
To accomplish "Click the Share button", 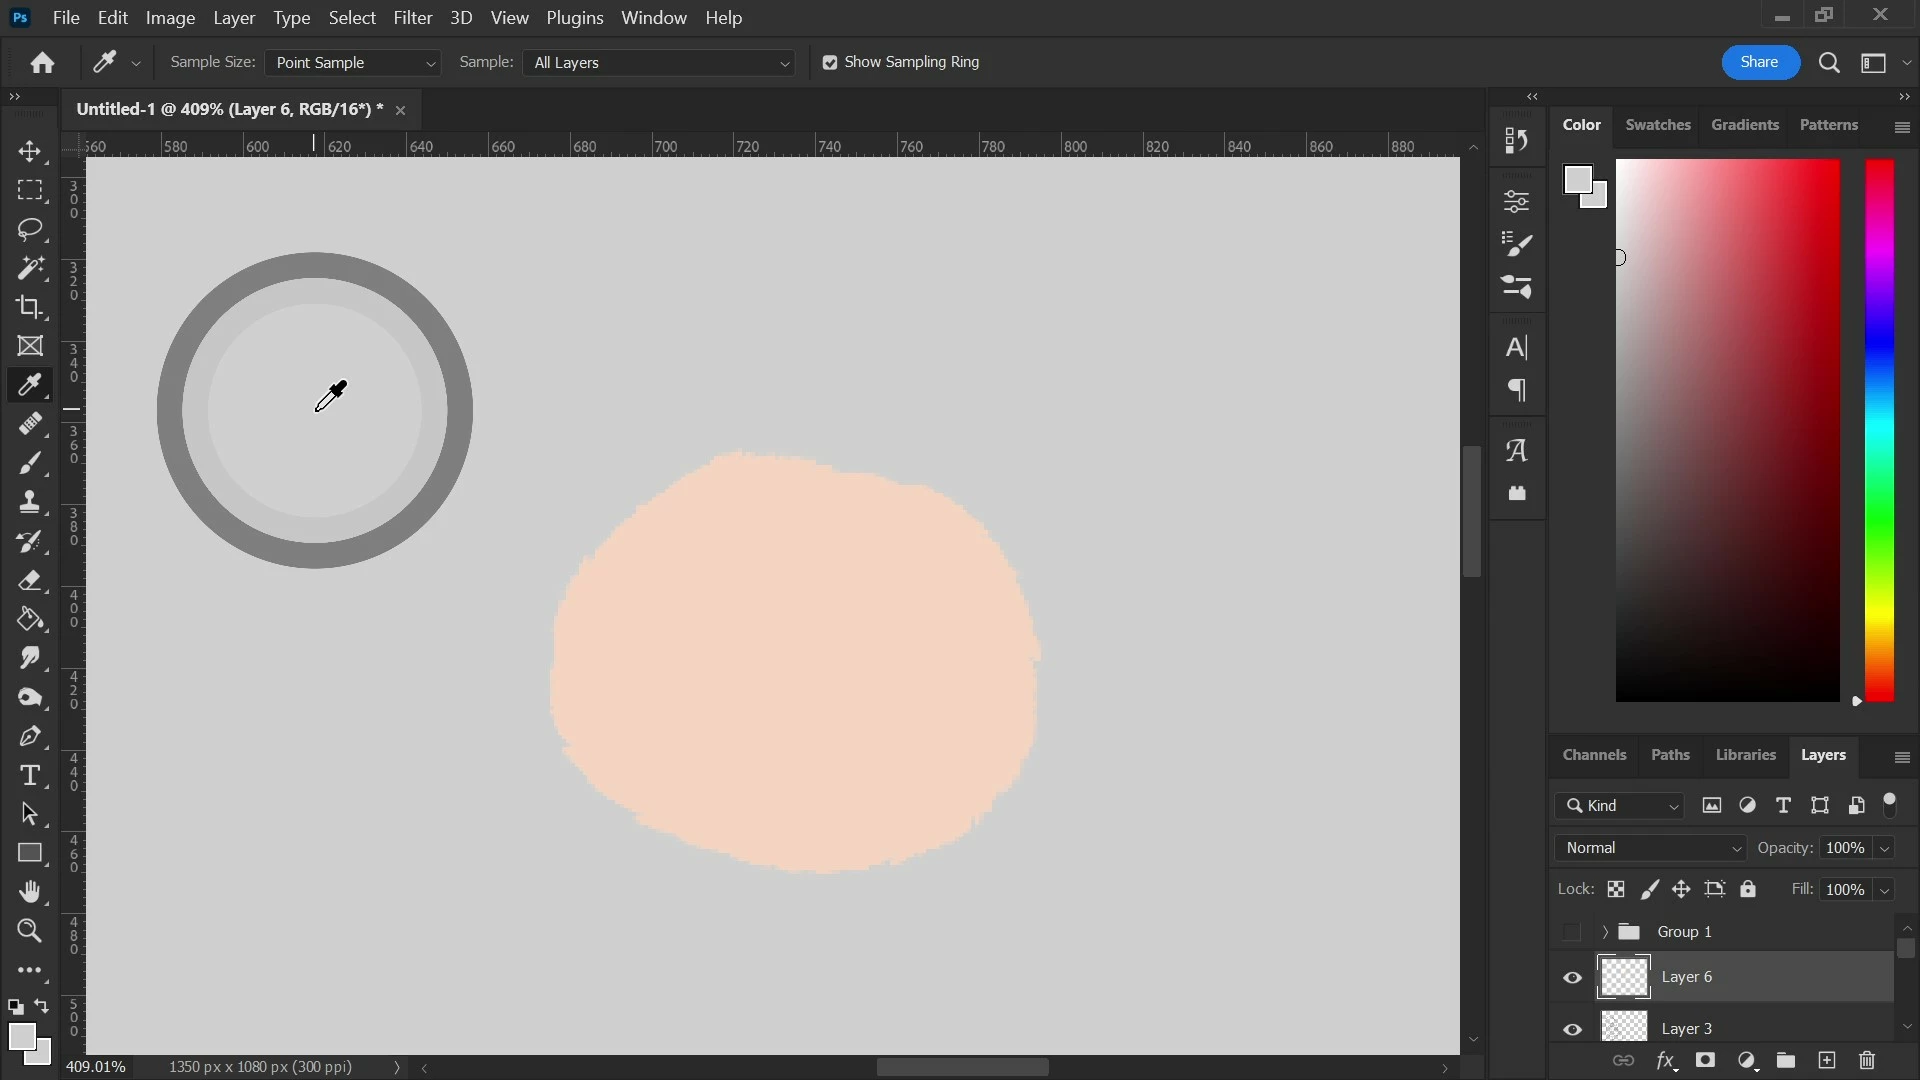I will [1759, 62].
